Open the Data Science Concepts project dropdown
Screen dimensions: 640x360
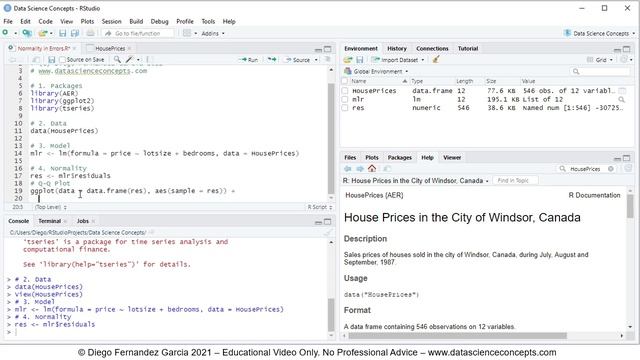(x=599, y=33)
